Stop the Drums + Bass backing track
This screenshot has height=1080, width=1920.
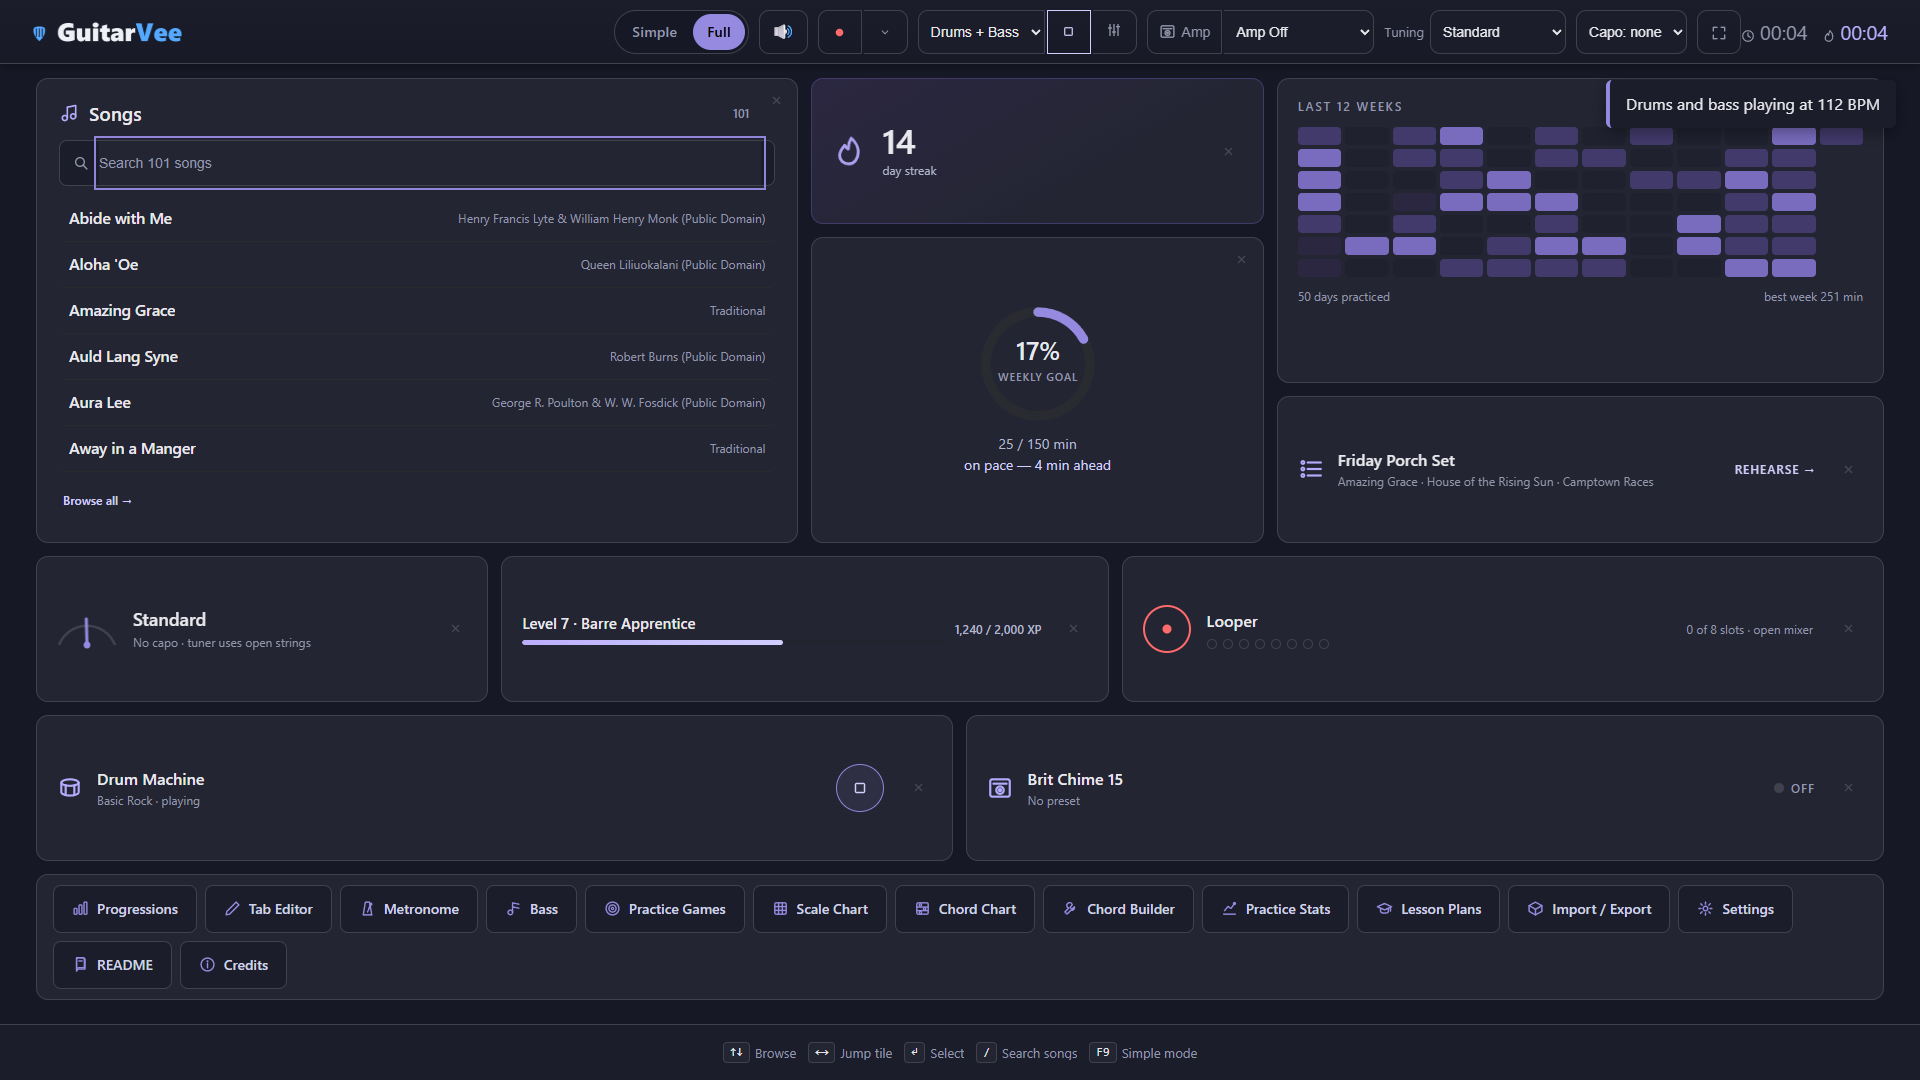coord(1068,32)
